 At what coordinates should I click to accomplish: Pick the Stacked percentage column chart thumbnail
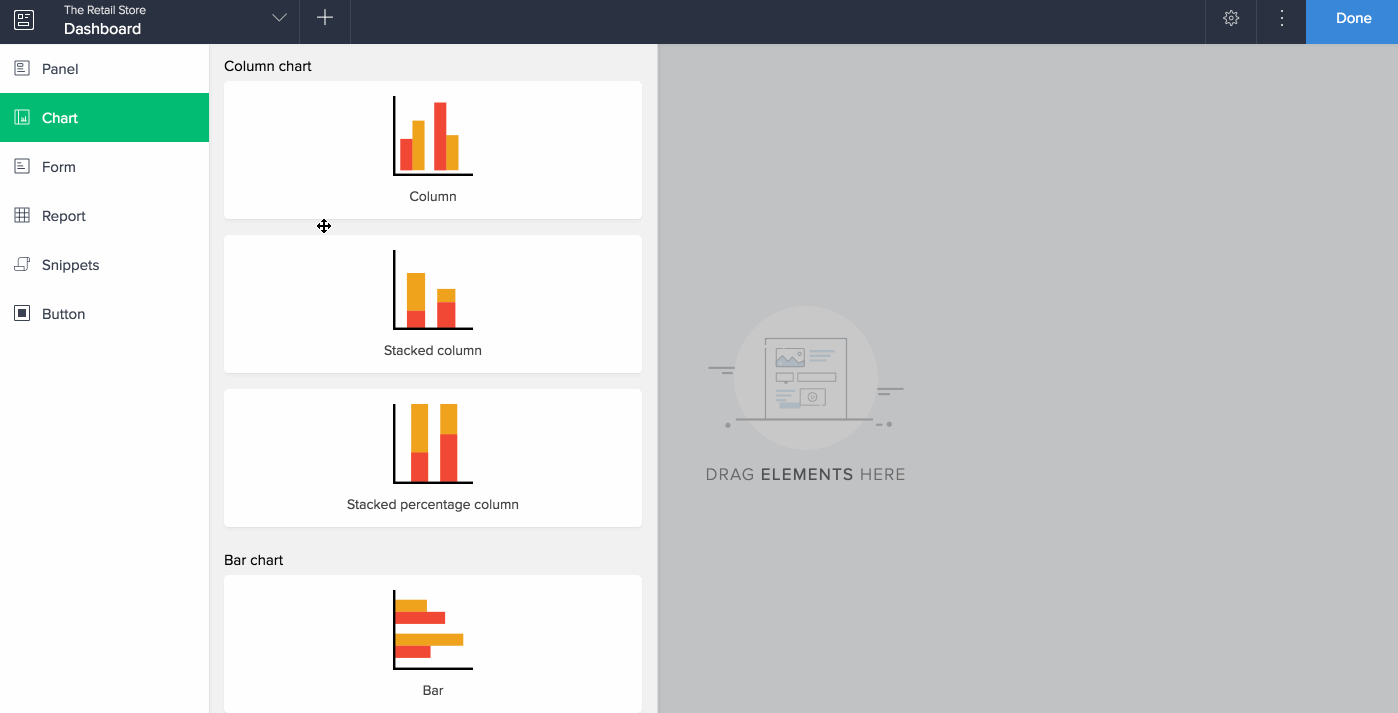pos(433,458)
